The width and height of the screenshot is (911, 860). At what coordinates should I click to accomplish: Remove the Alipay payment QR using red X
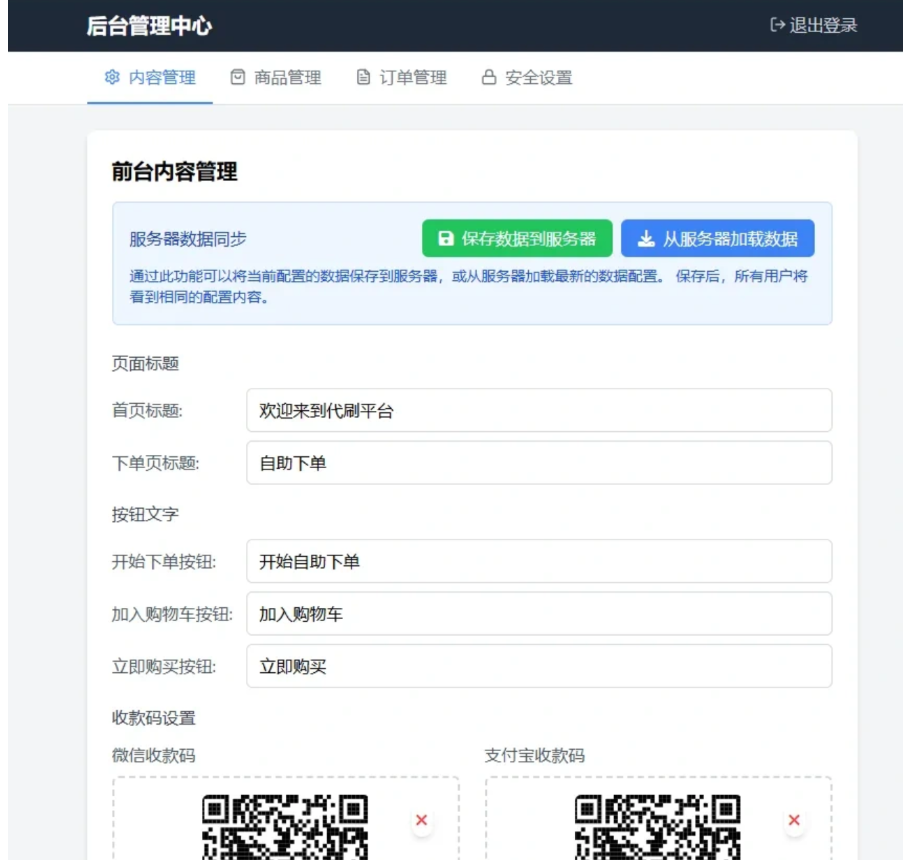pyautogui.click(x=794, y=819)
